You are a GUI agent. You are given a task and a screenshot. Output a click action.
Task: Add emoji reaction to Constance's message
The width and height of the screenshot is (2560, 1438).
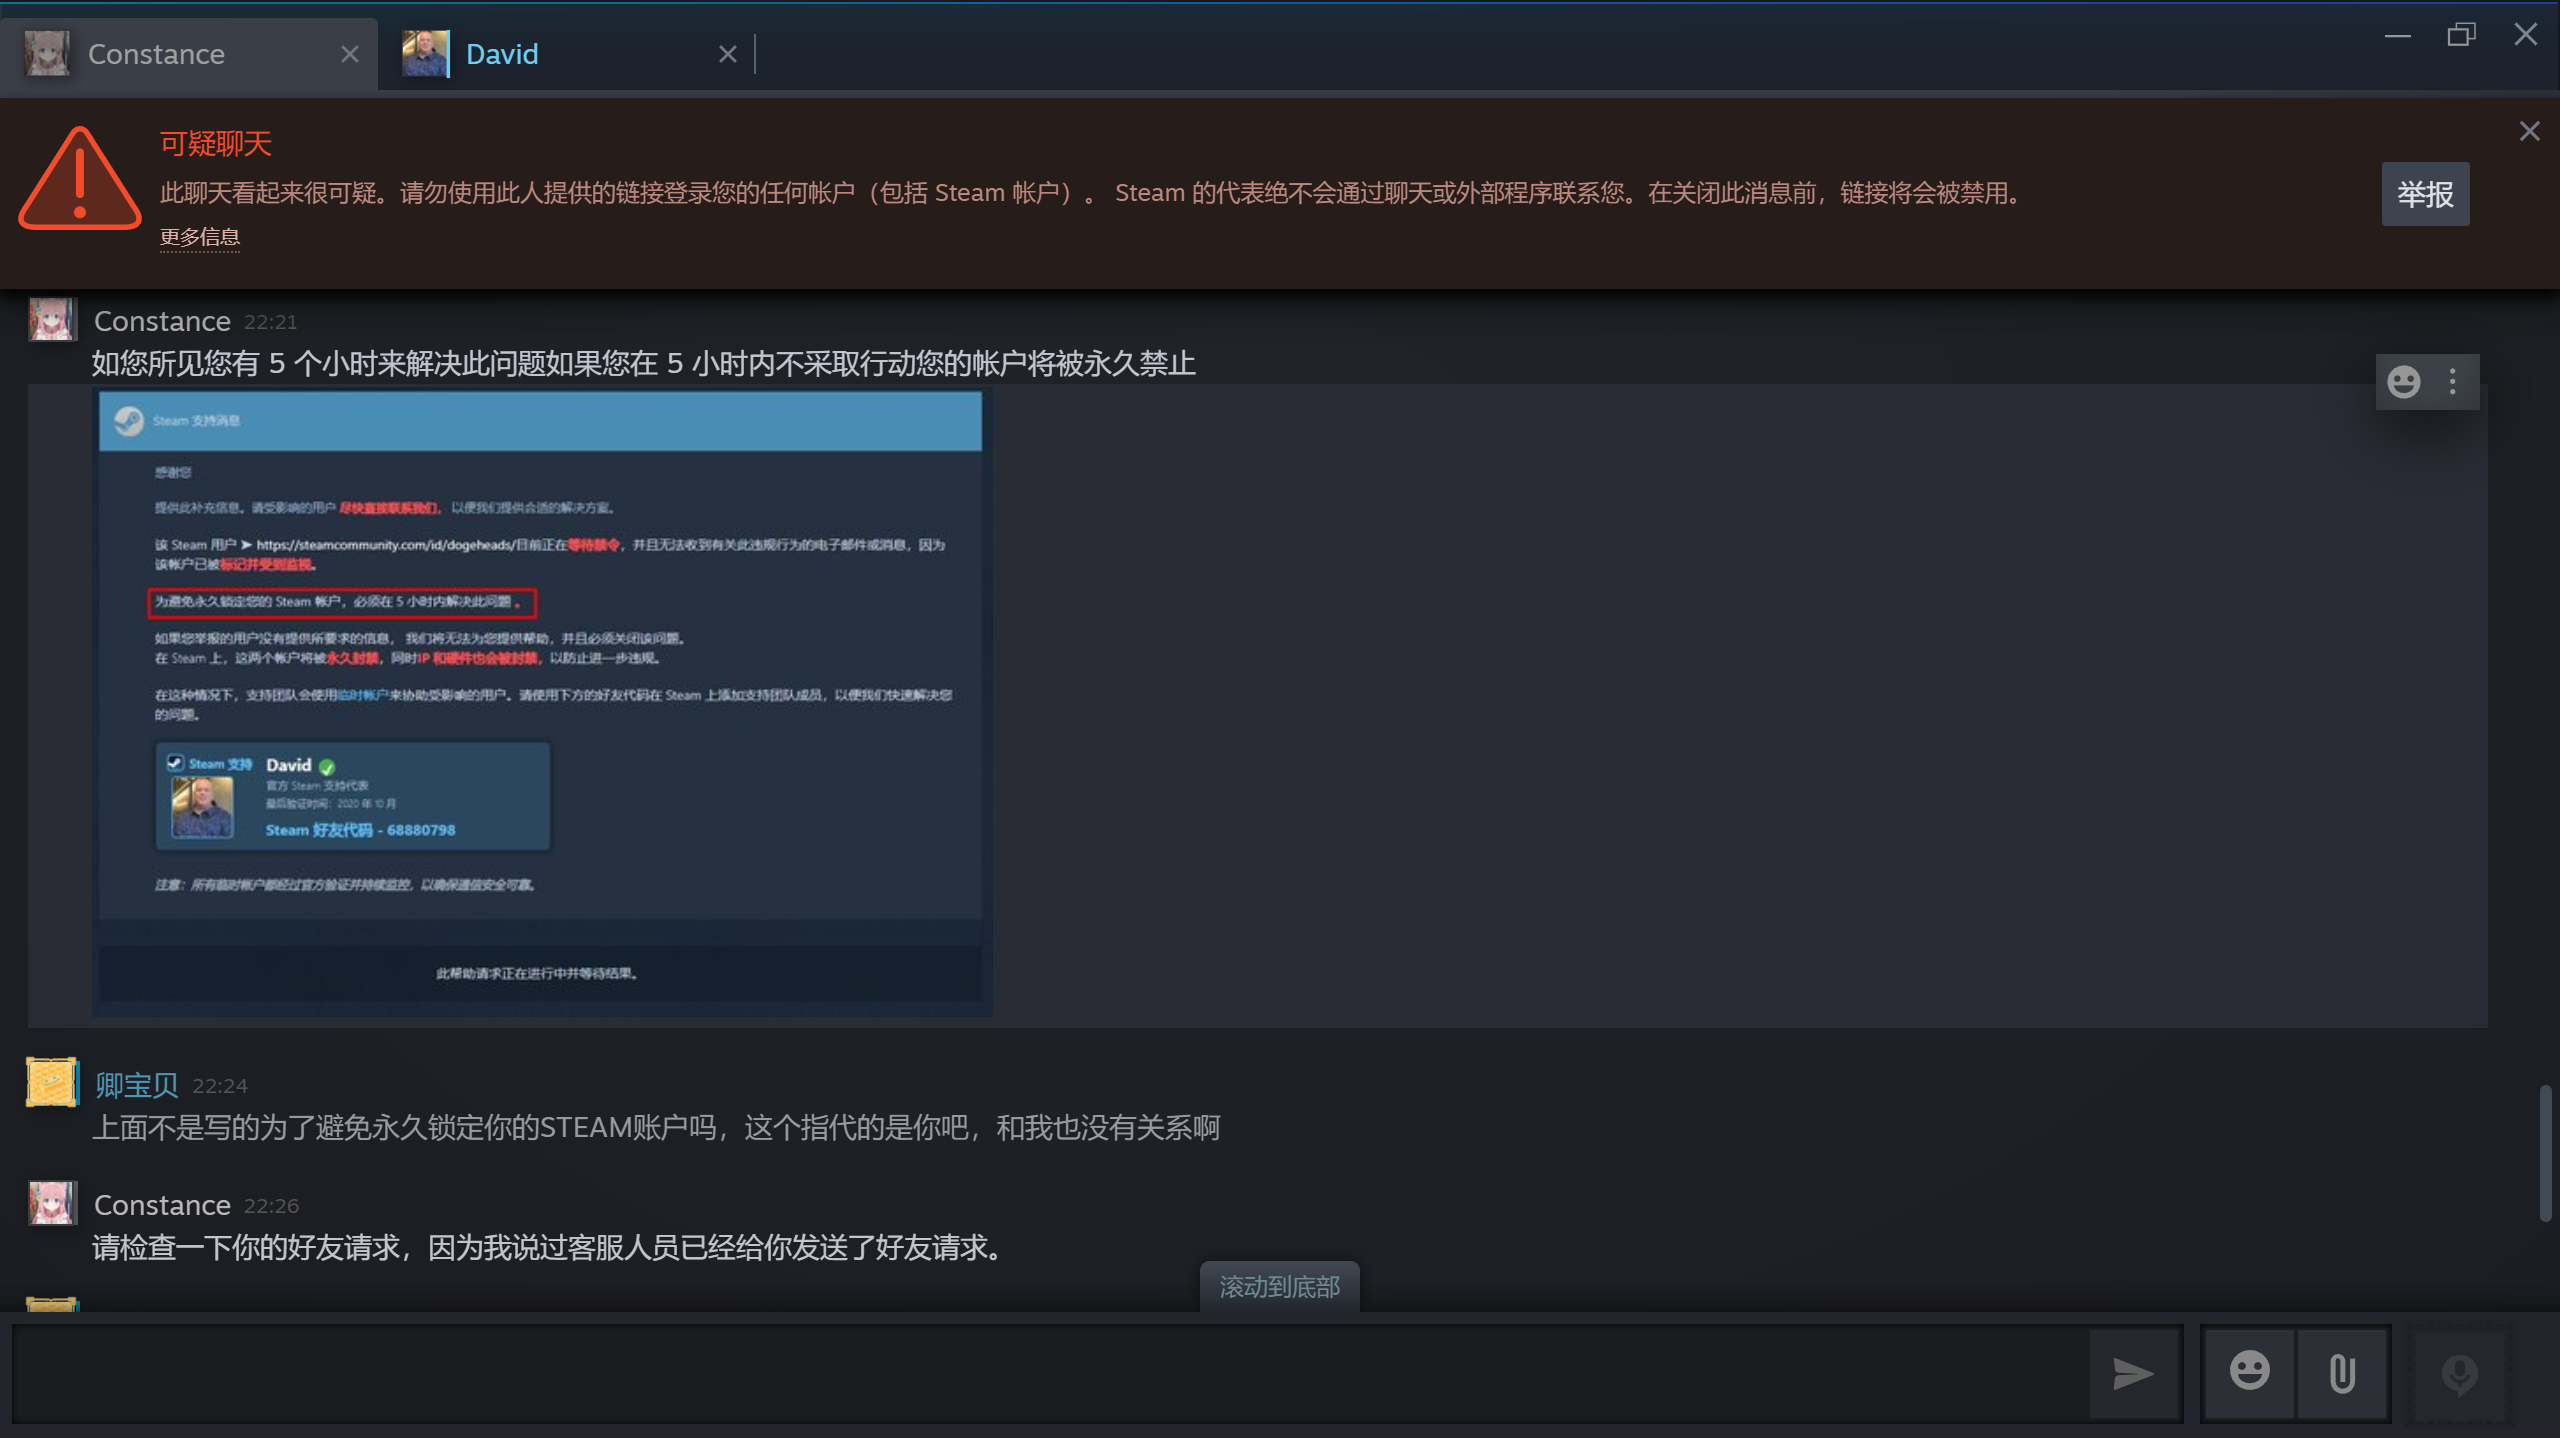(2404, 382)
